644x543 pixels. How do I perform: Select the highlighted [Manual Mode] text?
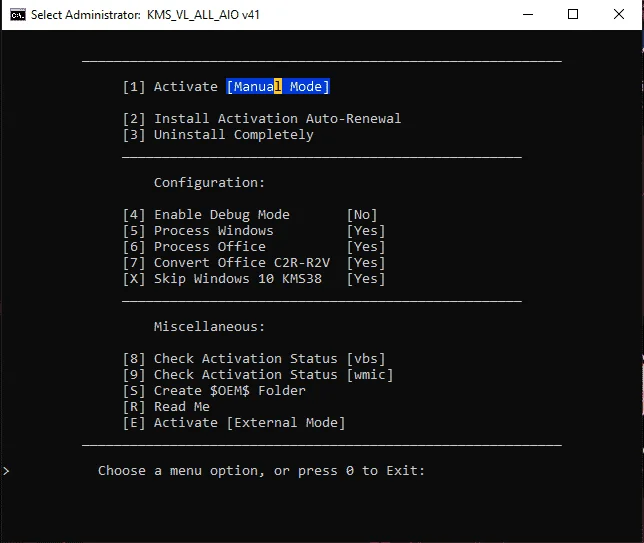coord(278,87)
